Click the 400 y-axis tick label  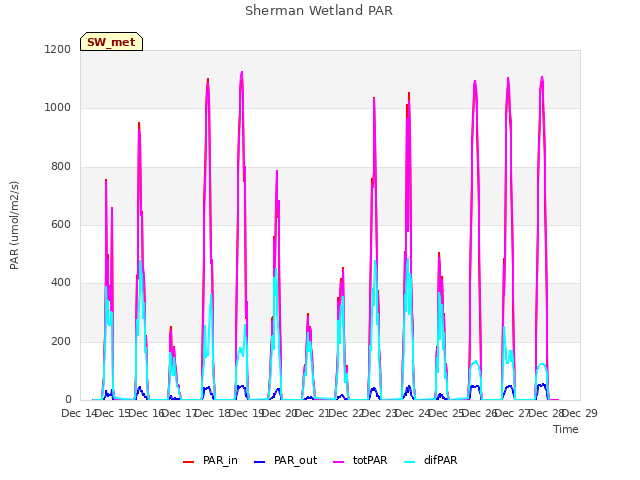point(61,283)
